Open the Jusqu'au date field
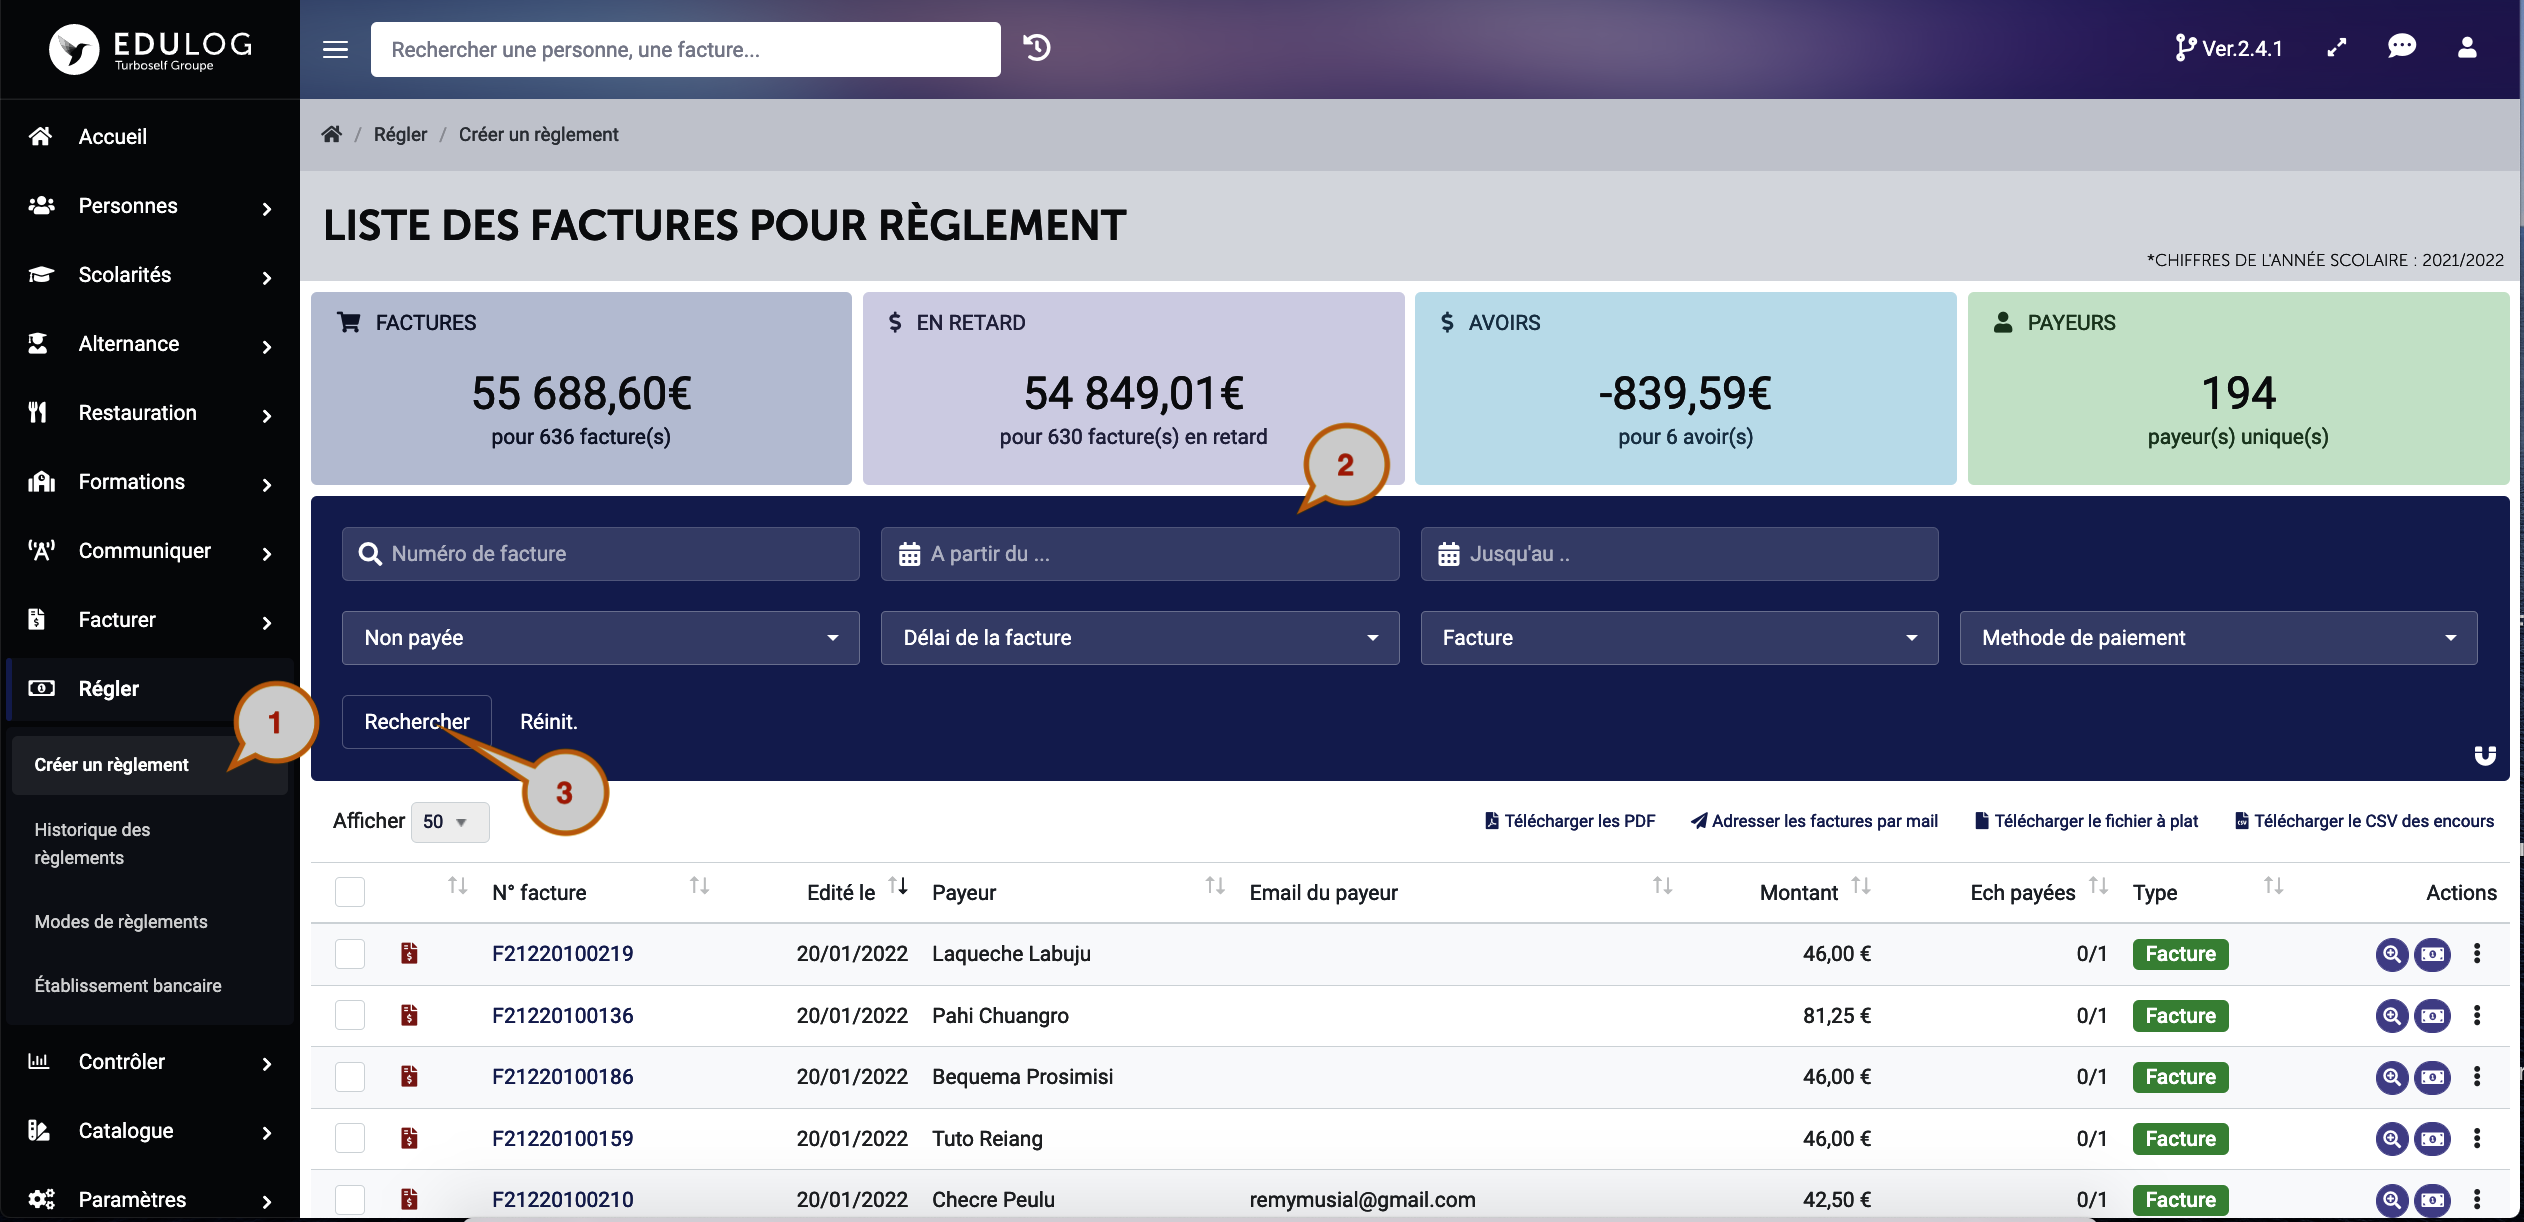This screenshot has width=2524, height=1222. [1679, 554]
